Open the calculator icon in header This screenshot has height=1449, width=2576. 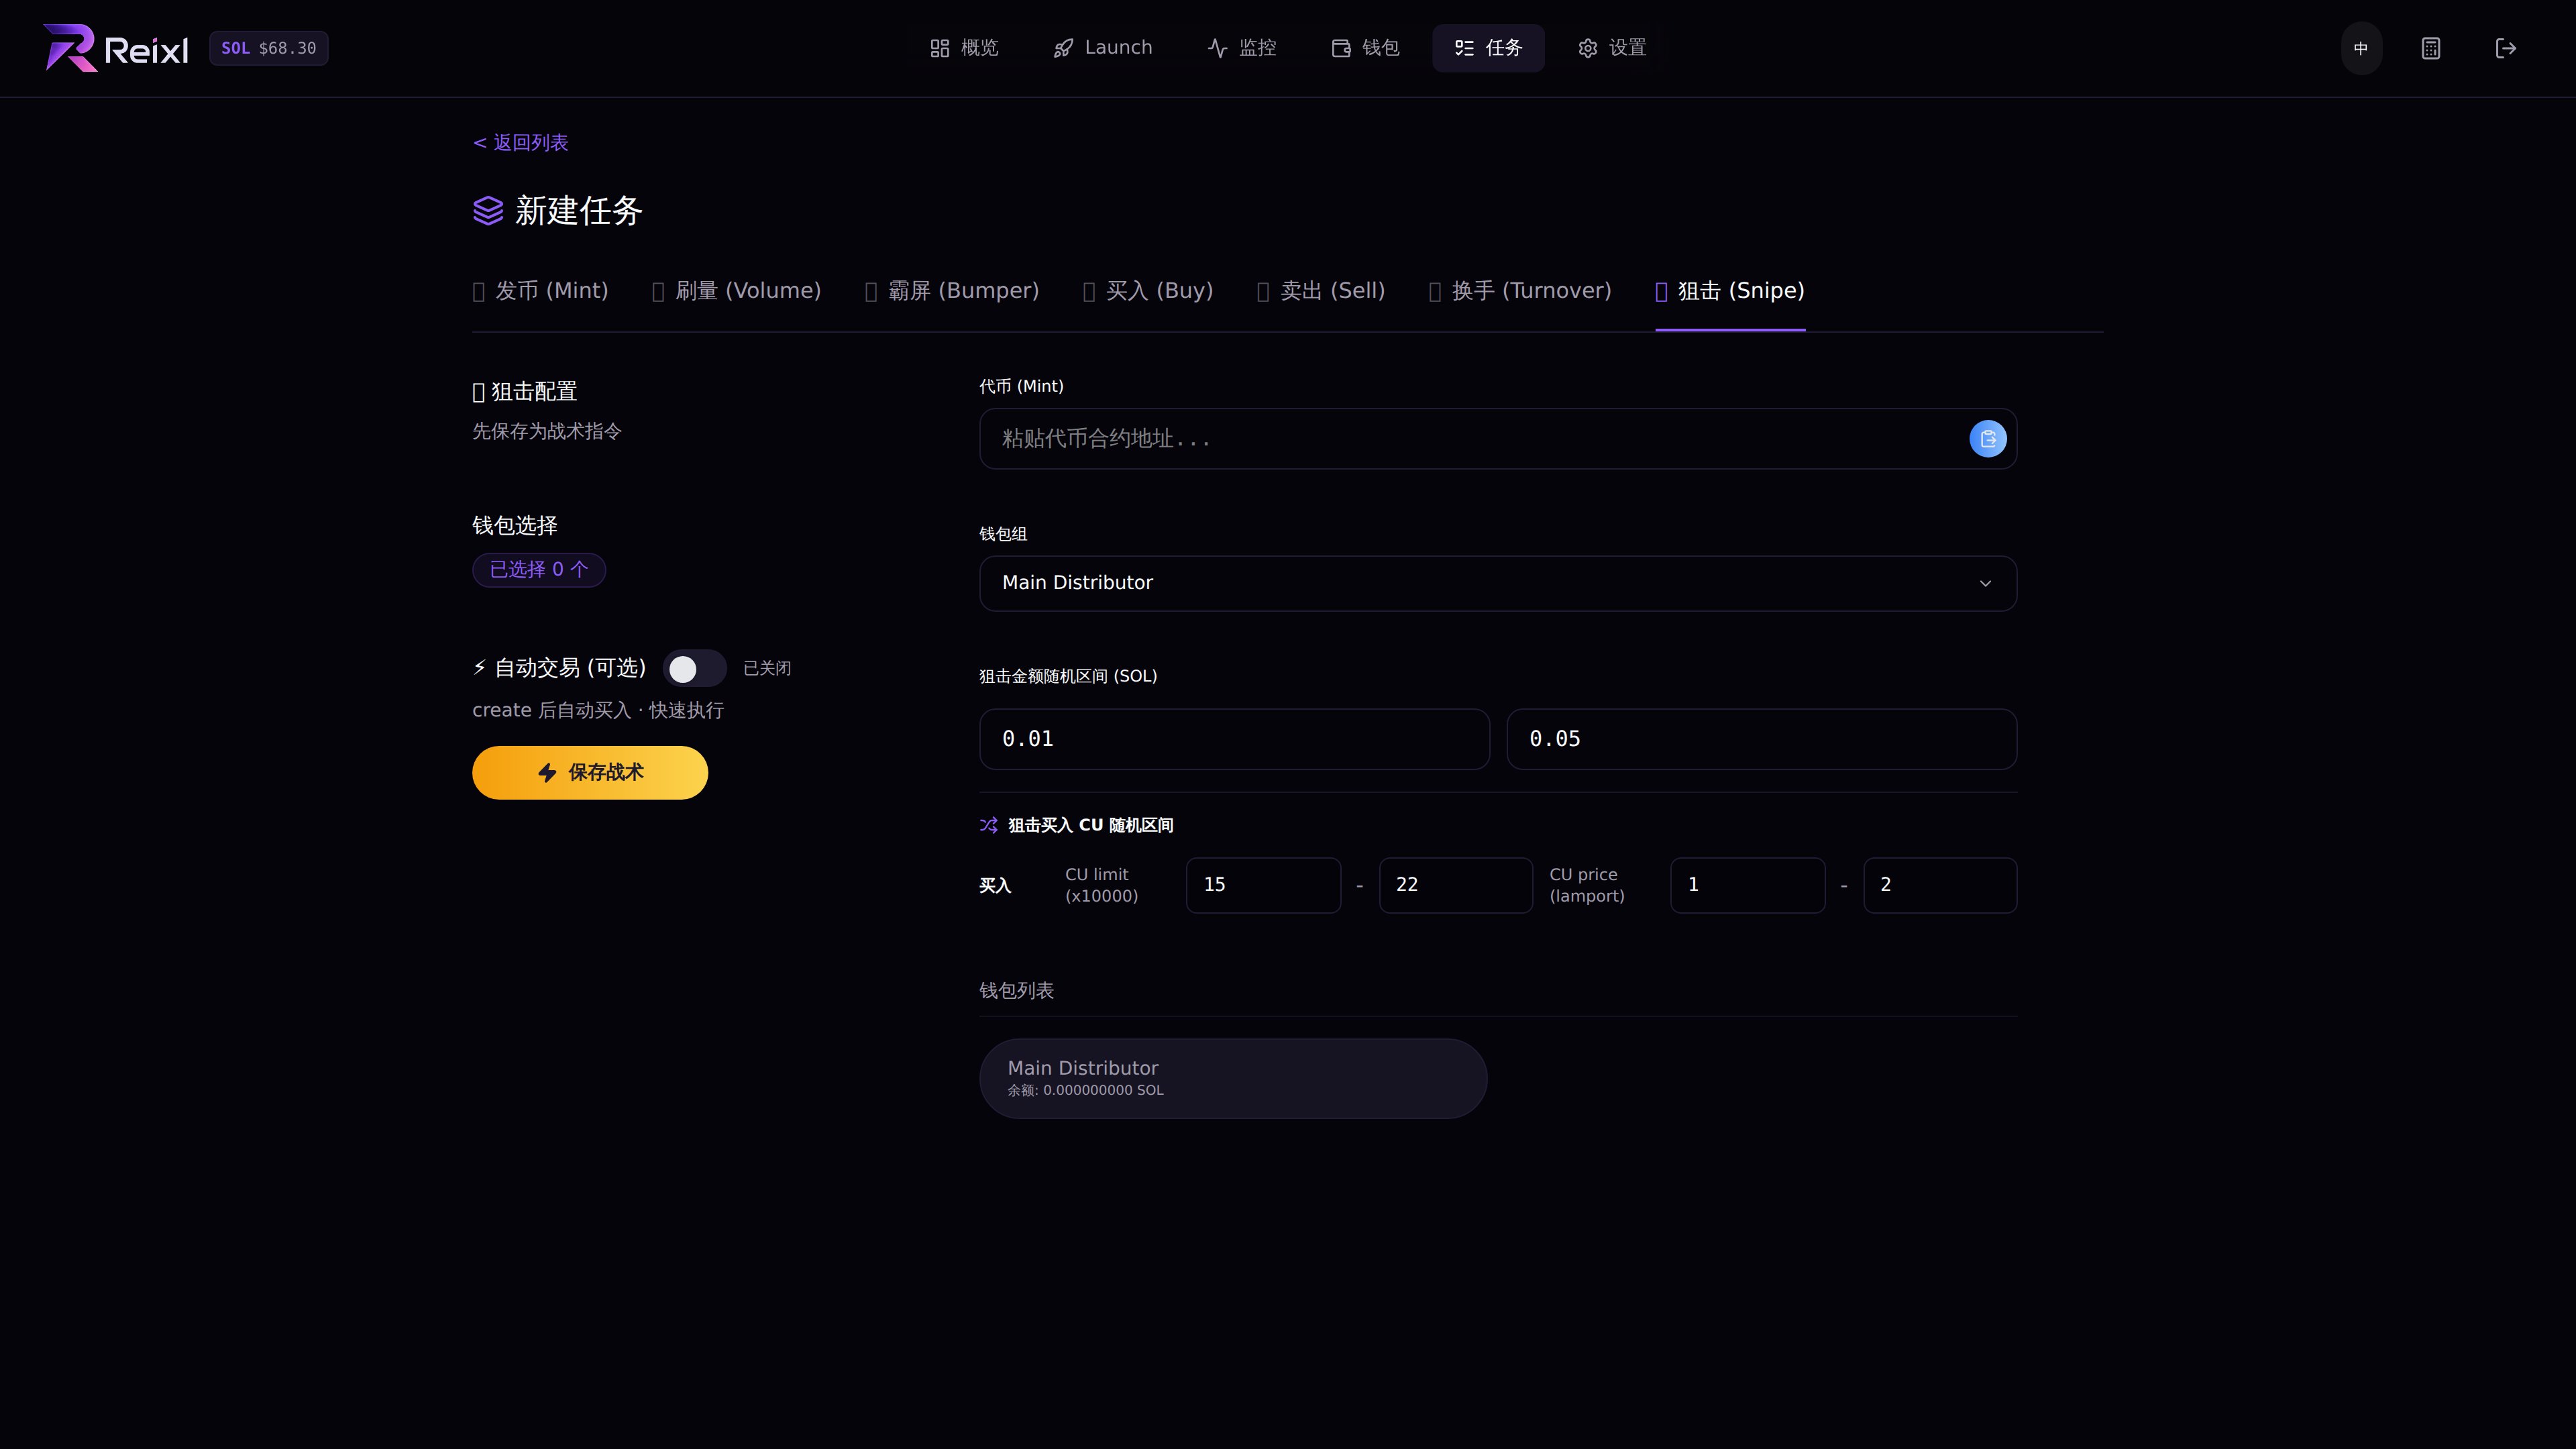pyautogui.click(x=2431, y=48)
